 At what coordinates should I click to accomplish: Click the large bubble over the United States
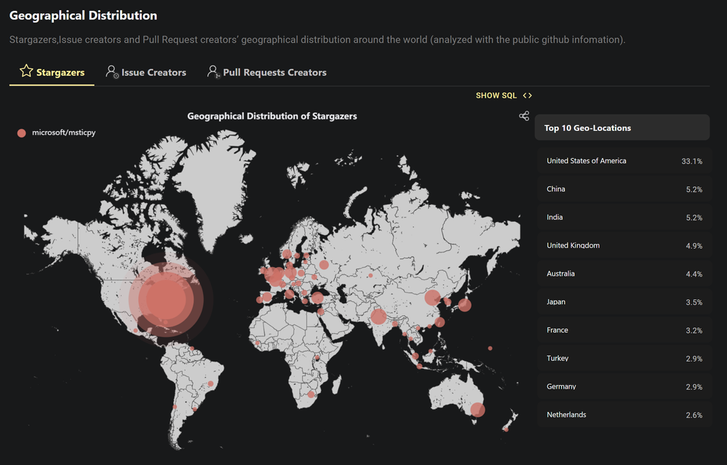pos(166,299)
